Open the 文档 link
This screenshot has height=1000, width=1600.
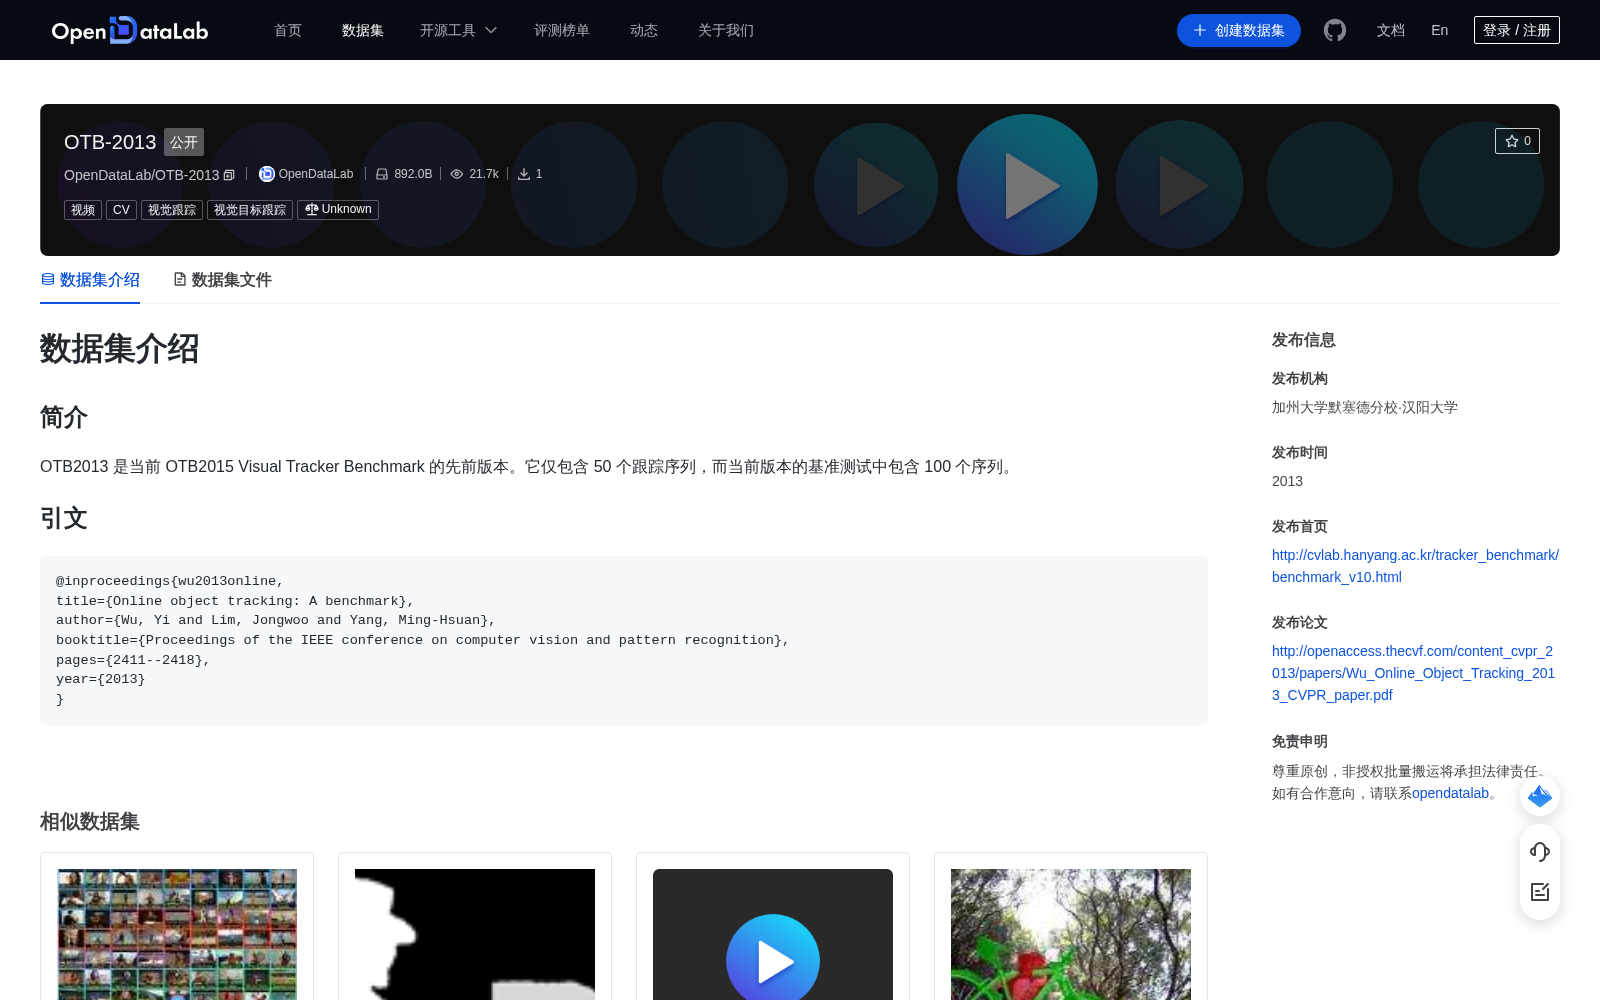tap(1391, 30)
